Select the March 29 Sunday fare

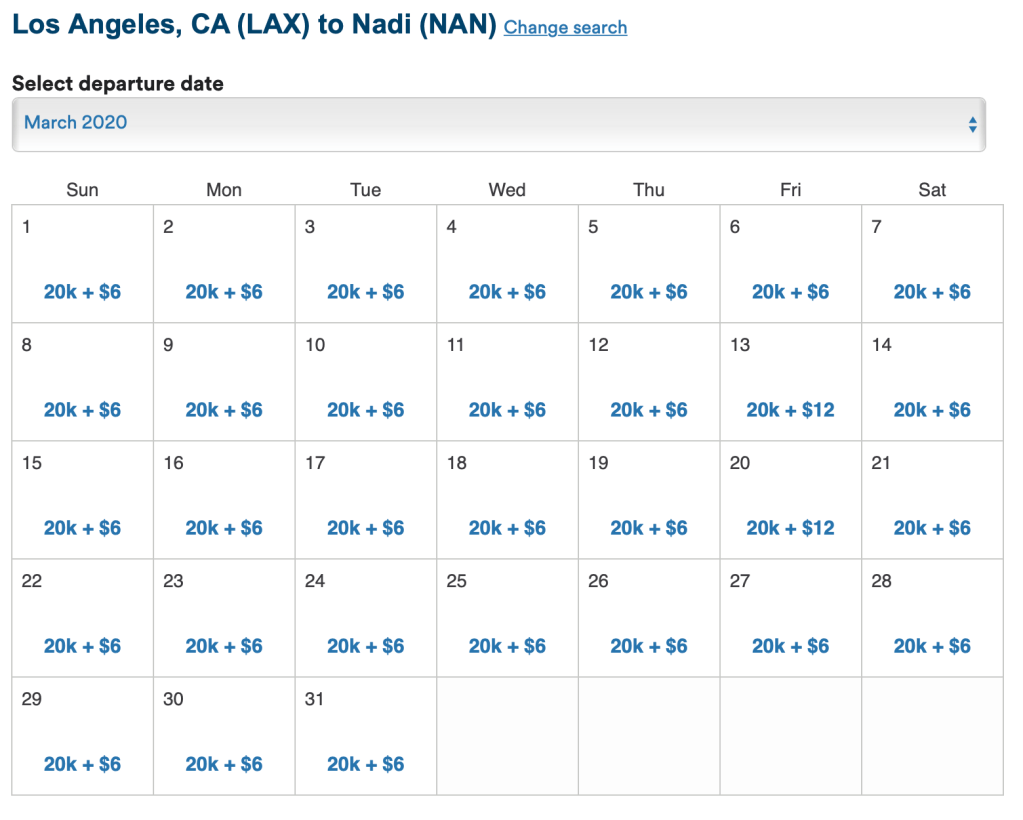tap(82, 764)
